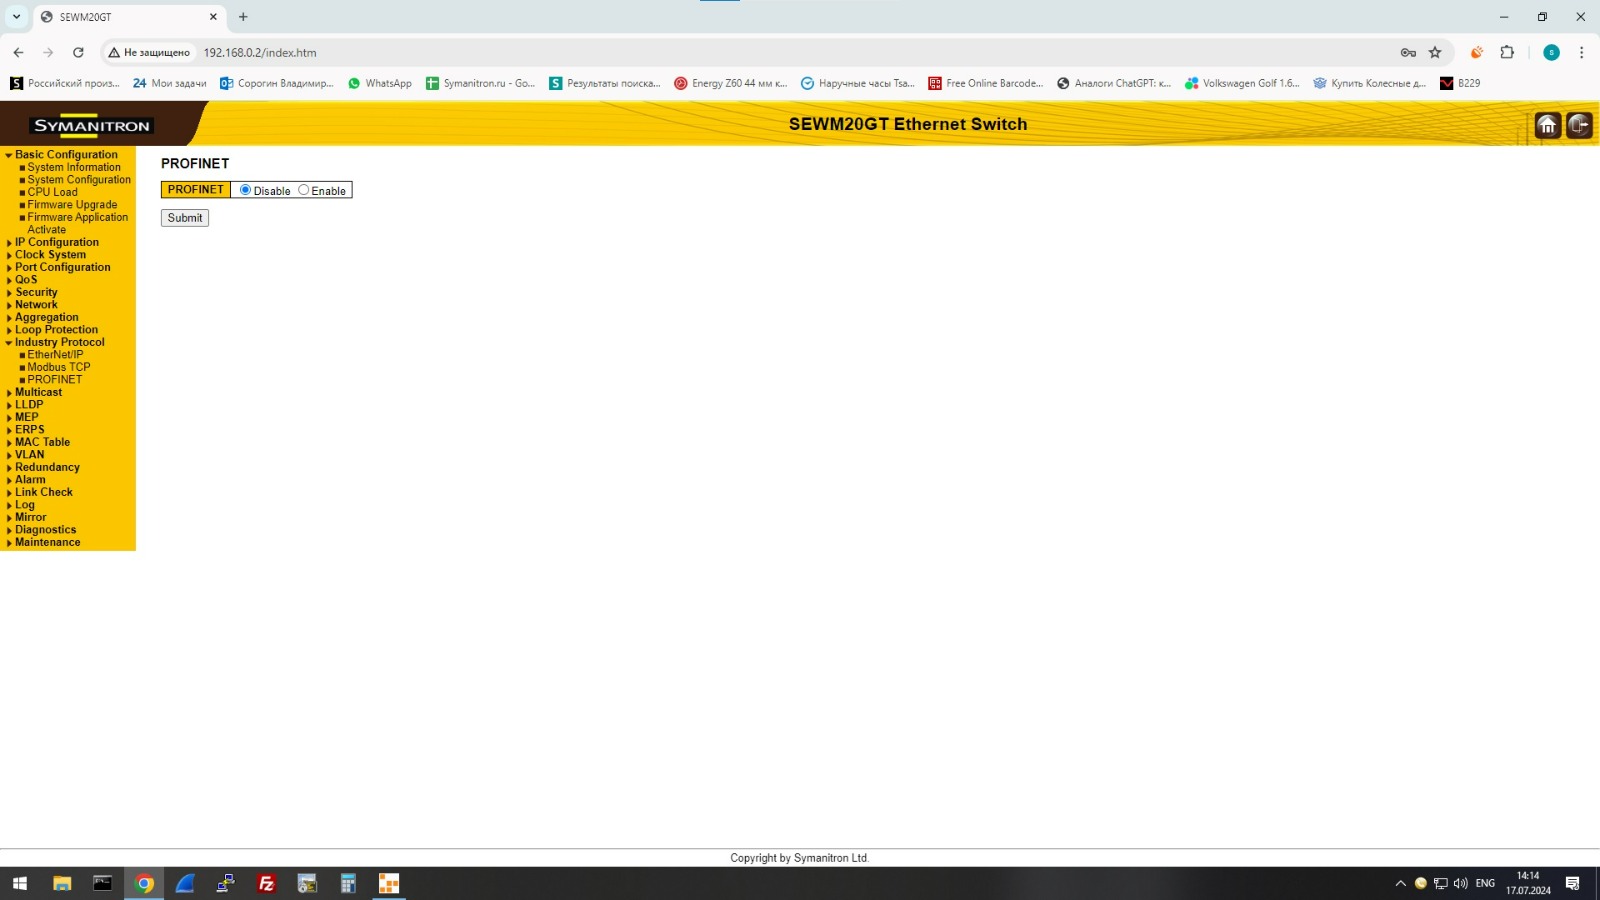The height and width of the screenshot is (900, 1600).
Task: Select the Enable radio button for PROFINET
Action: point(304,190)
